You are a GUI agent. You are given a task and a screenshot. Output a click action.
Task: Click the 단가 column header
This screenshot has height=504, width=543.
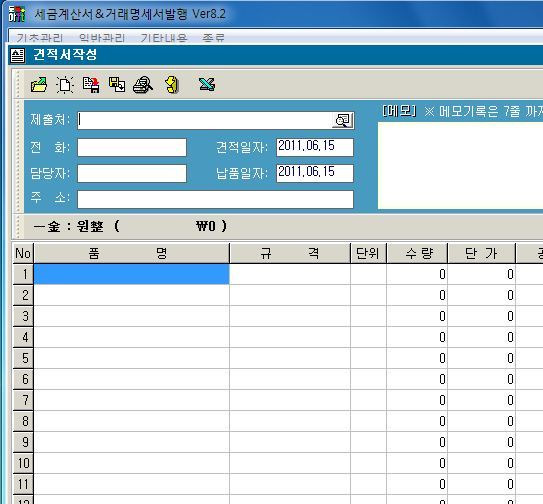481,253
